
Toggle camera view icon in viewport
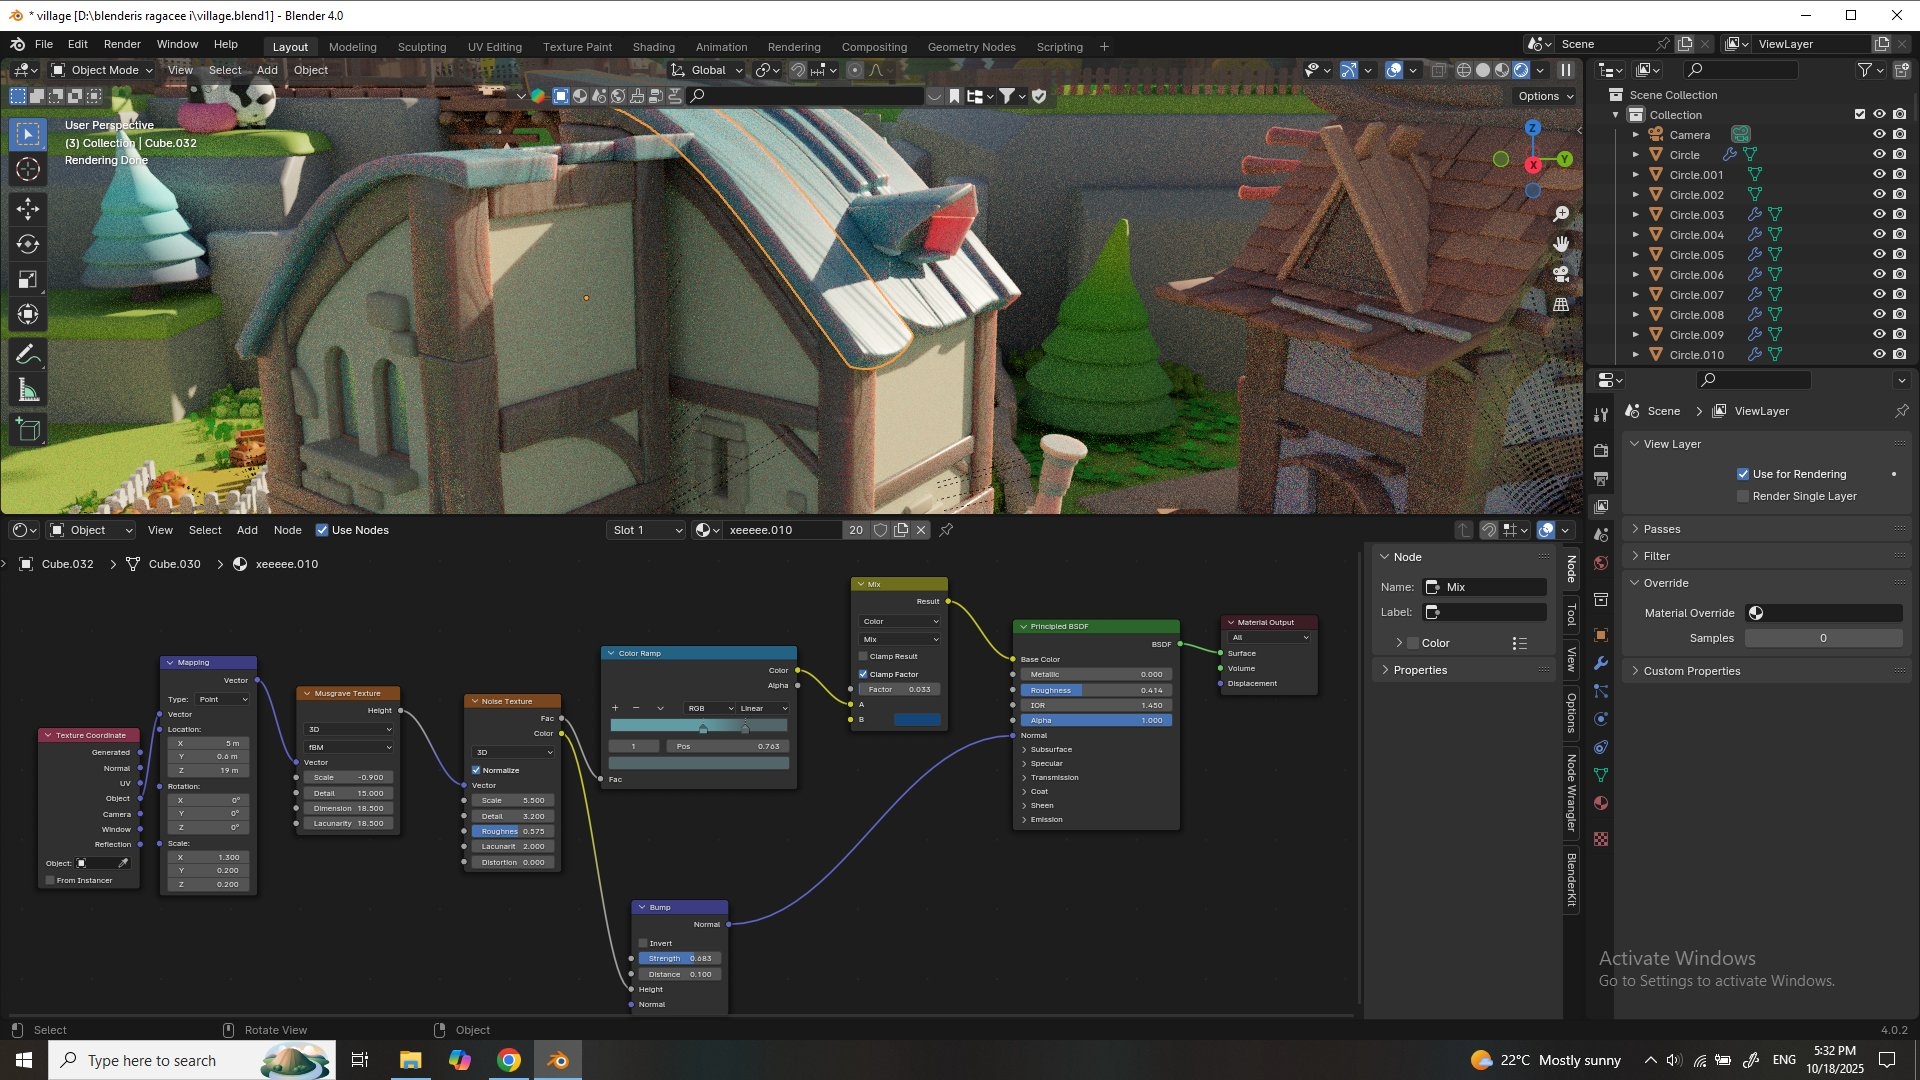coord(1561,274)
